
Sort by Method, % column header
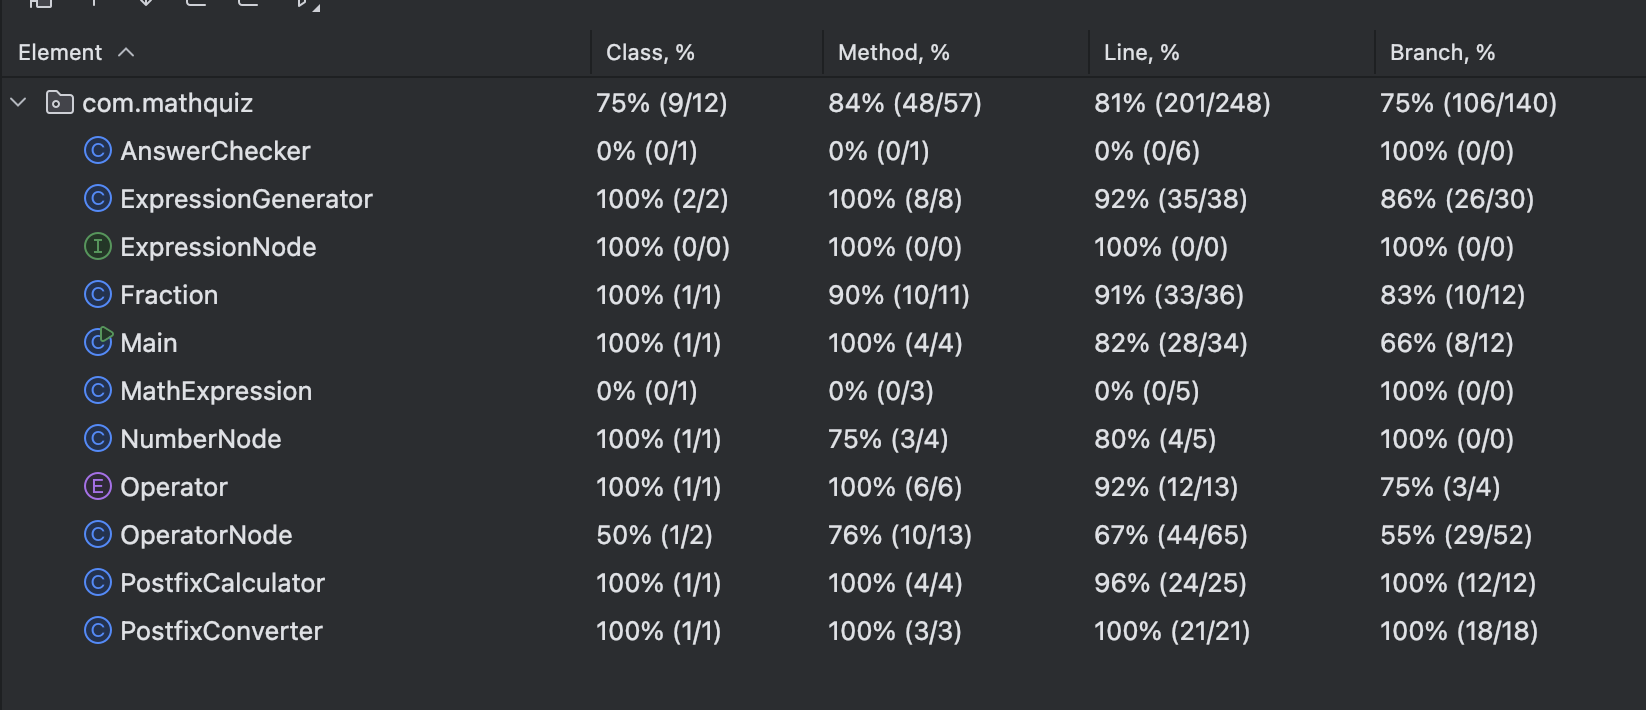pos(893,53)
